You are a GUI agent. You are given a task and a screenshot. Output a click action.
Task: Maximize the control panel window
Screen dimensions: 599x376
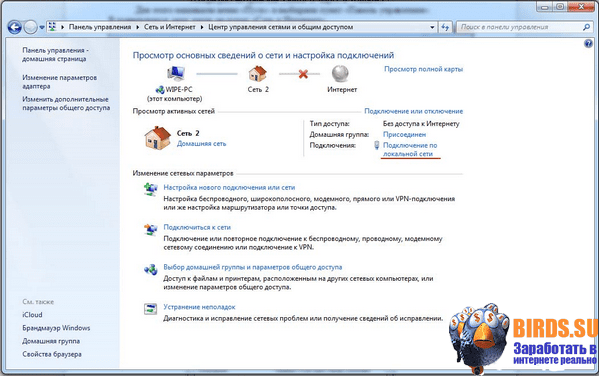(560, 6)
